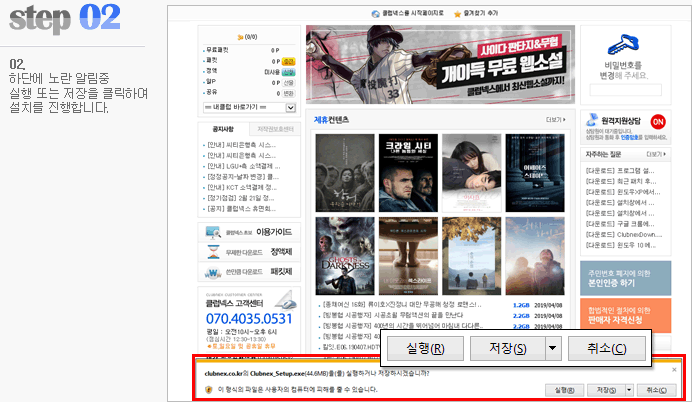Open the dropdown arrow beside magnified 저장(S)

click(553, 349)
